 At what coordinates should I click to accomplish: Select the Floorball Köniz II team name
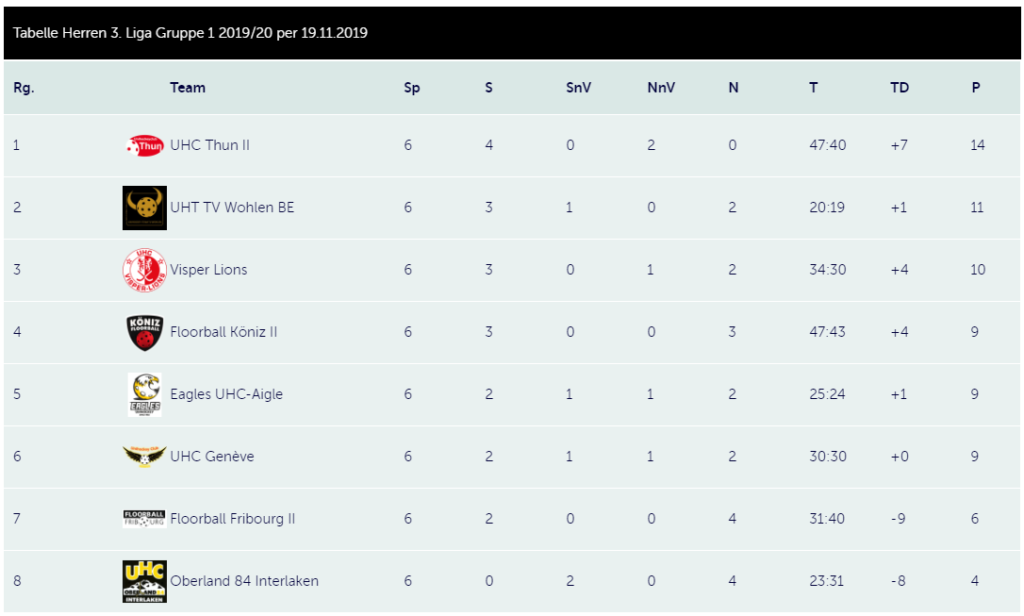click(x=223, y=332)
